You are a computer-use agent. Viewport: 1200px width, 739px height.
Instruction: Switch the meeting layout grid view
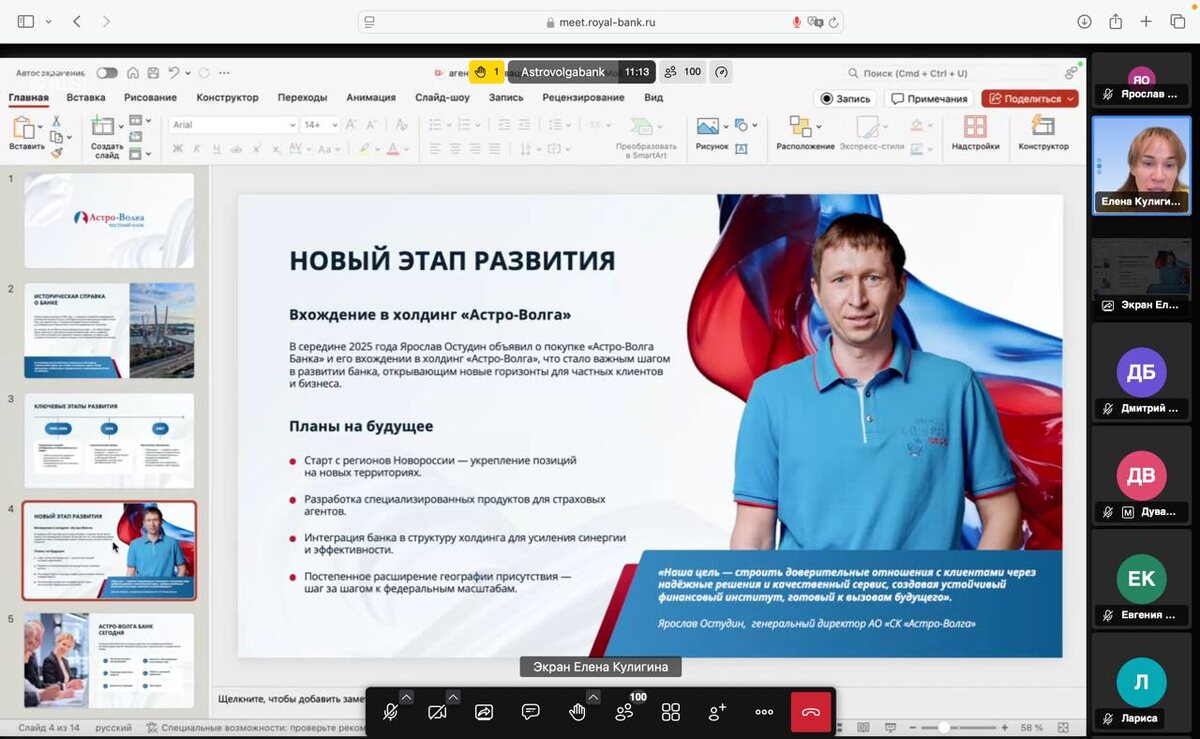click(671, 712)
